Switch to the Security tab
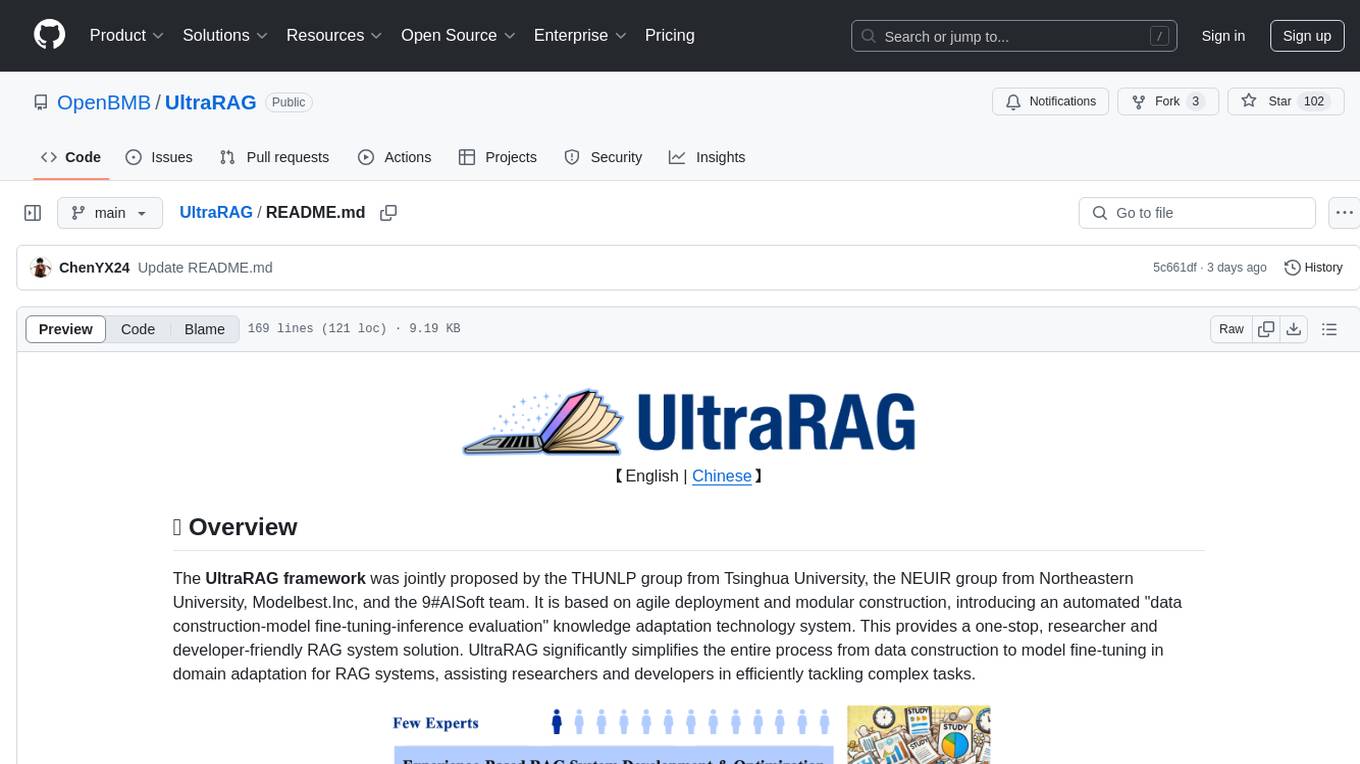1360x764 pixels. [603, 157]
